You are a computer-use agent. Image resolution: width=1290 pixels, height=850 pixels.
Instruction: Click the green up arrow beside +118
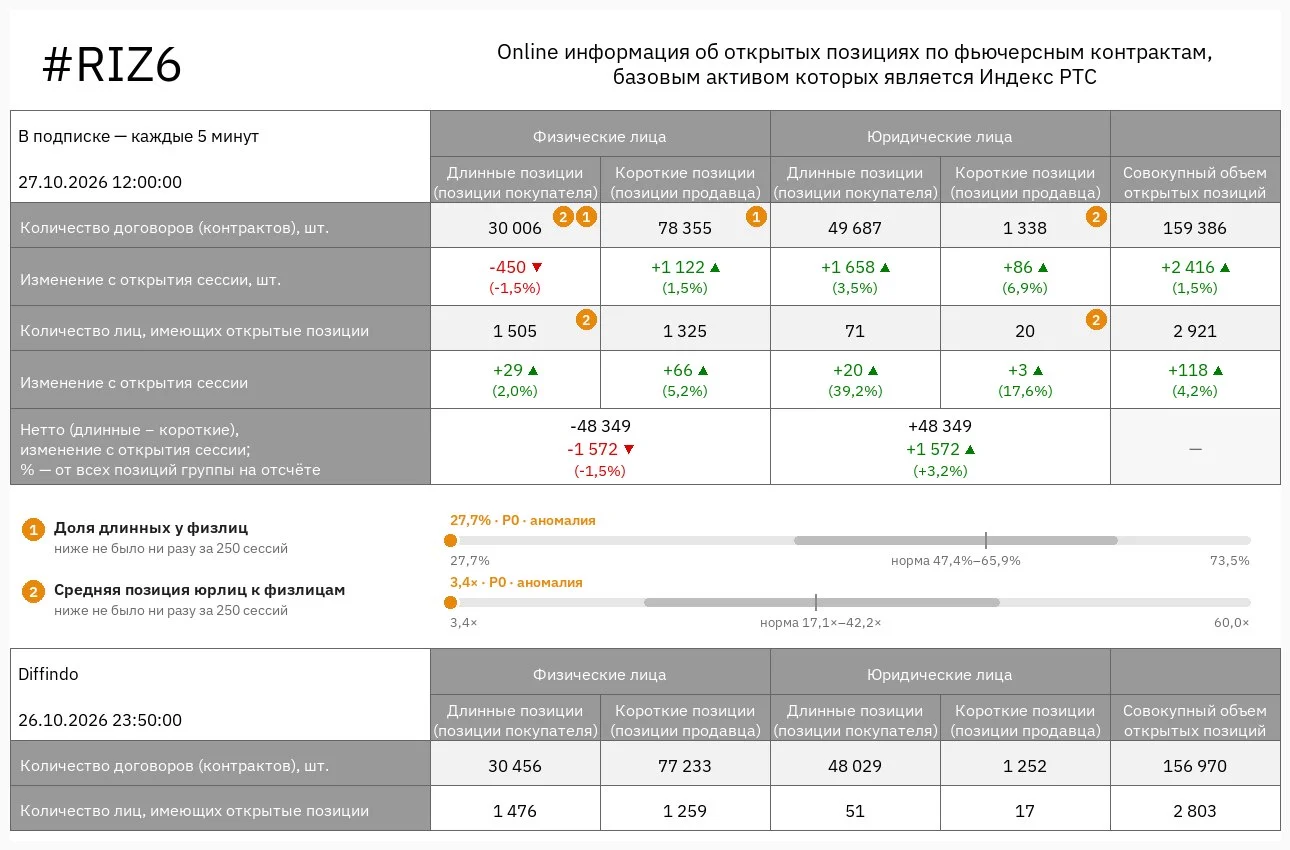[1218, 371]
